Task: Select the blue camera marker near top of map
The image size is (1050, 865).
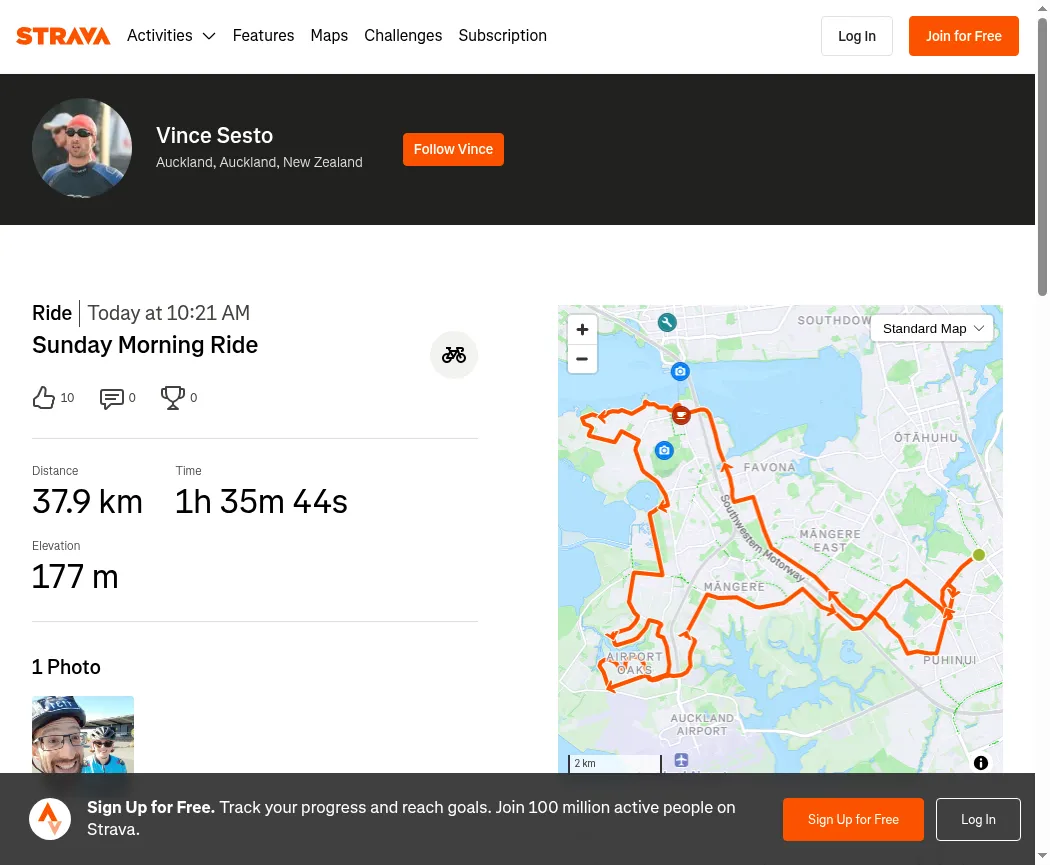Action: [x=680, y=371]
